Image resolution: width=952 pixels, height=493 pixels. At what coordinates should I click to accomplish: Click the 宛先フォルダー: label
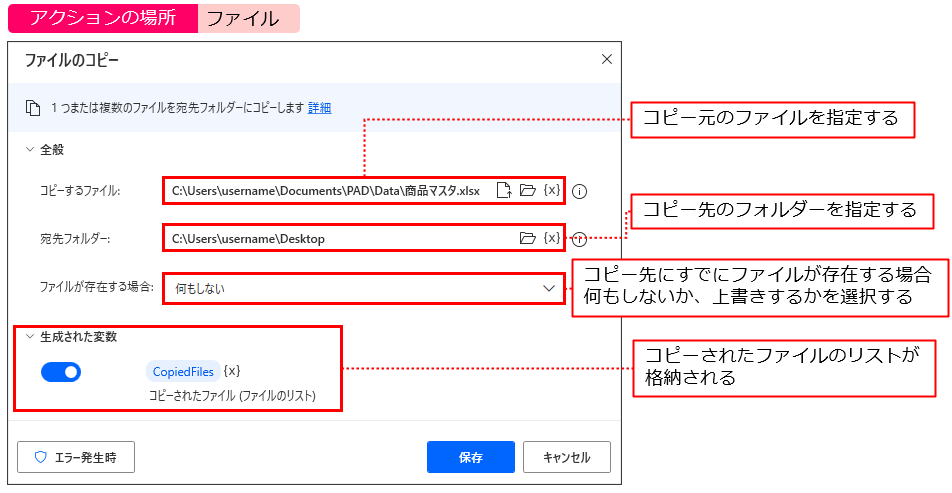pos(74,239)
